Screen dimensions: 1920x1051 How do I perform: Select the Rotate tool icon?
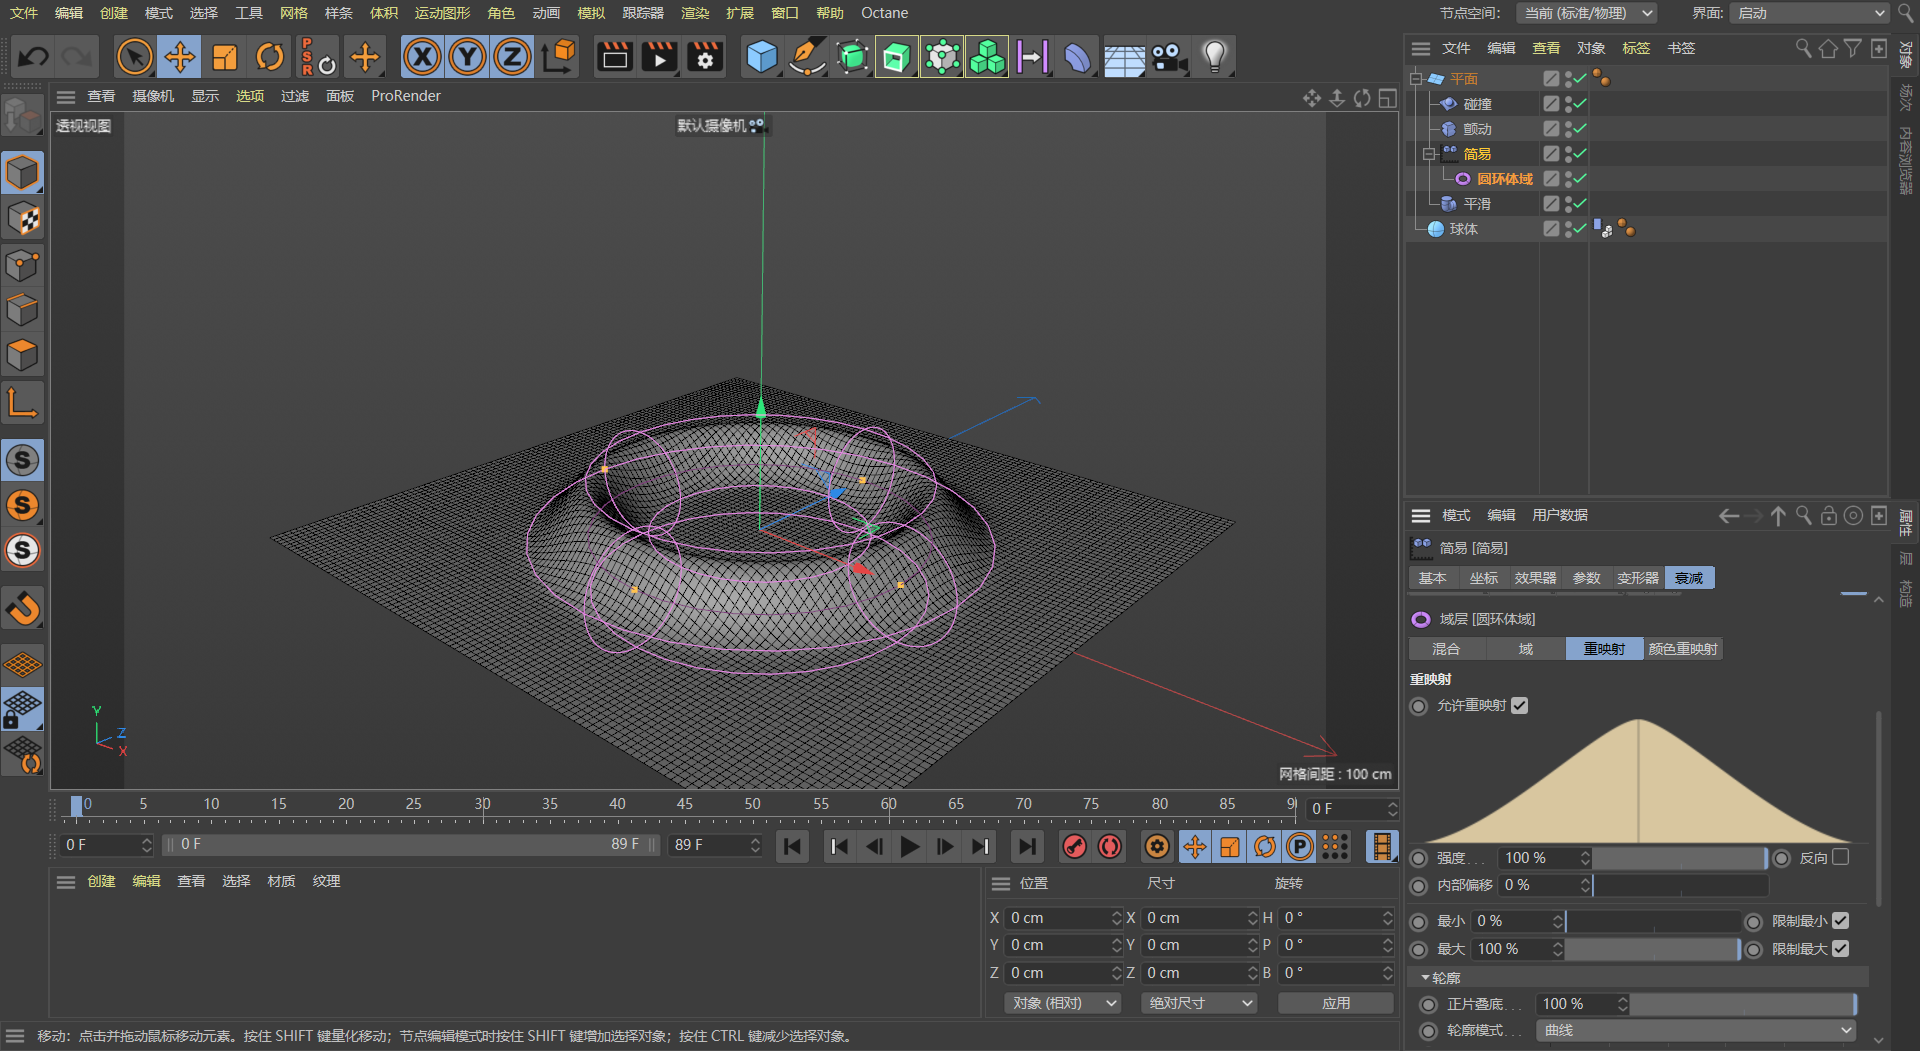270,57
